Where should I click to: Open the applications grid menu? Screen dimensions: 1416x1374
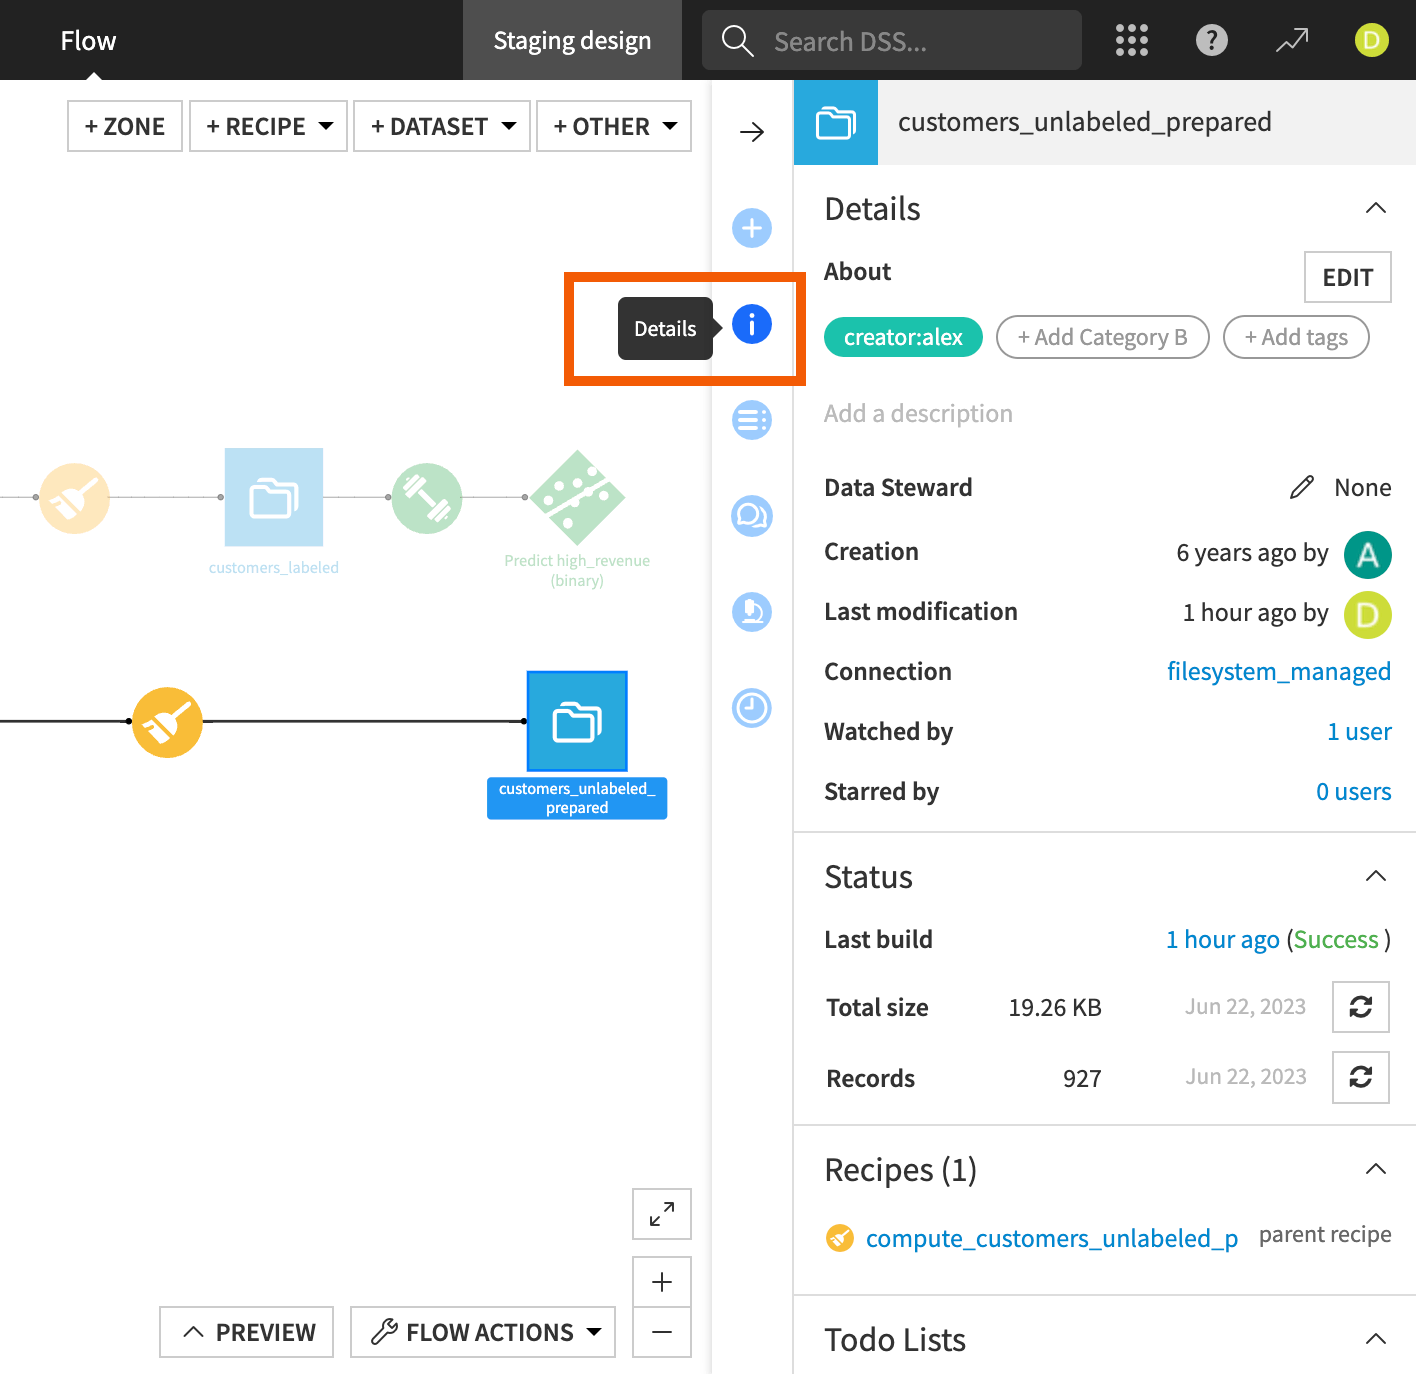tap(1131, 40)
